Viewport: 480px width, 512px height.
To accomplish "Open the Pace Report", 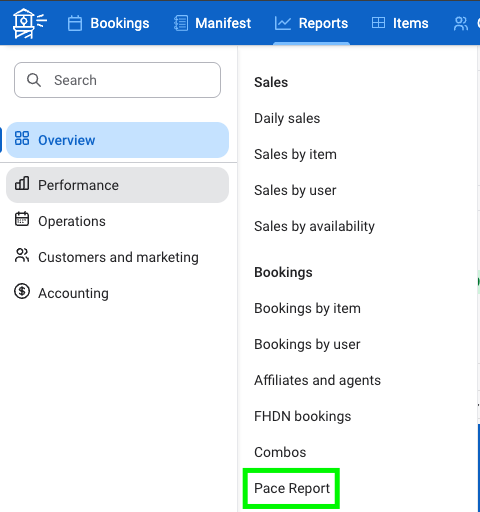I will (292, 488).
